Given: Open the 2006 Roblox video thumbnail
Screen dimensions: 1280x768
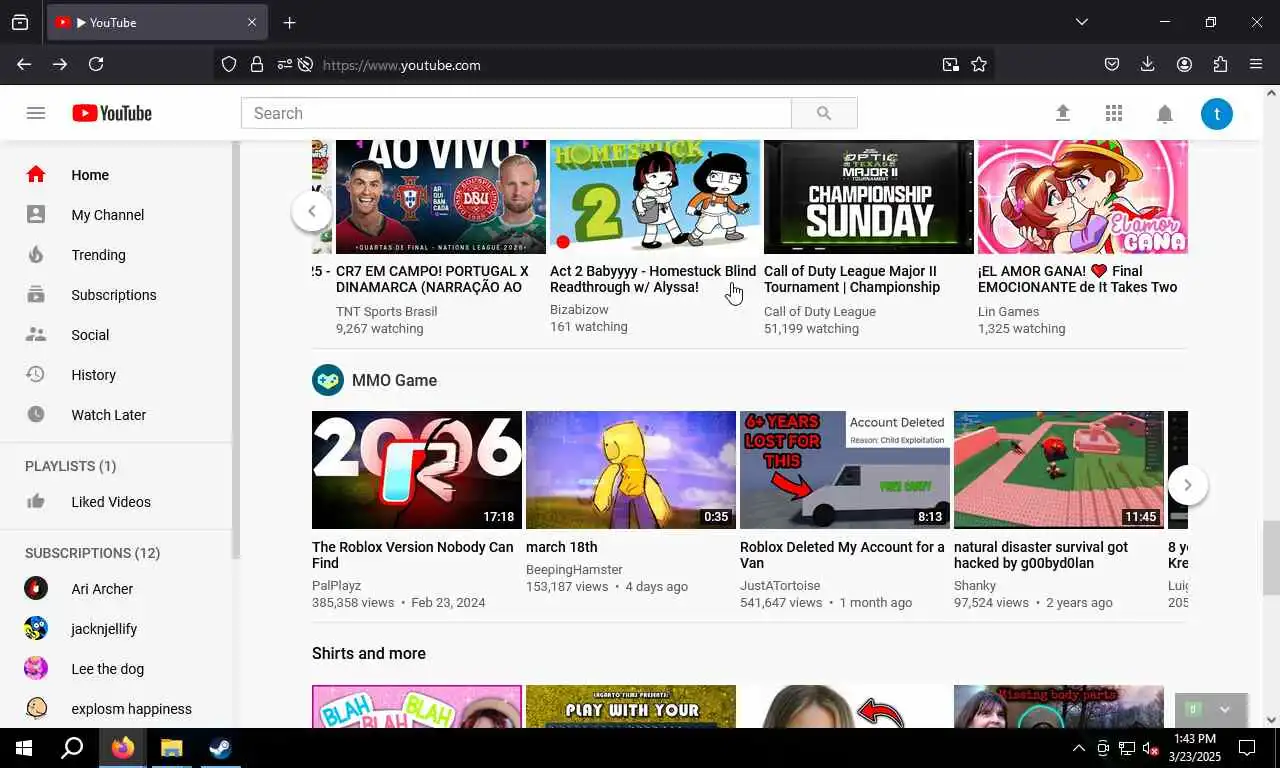Looking at the screenshot, I should coord(417,470).
